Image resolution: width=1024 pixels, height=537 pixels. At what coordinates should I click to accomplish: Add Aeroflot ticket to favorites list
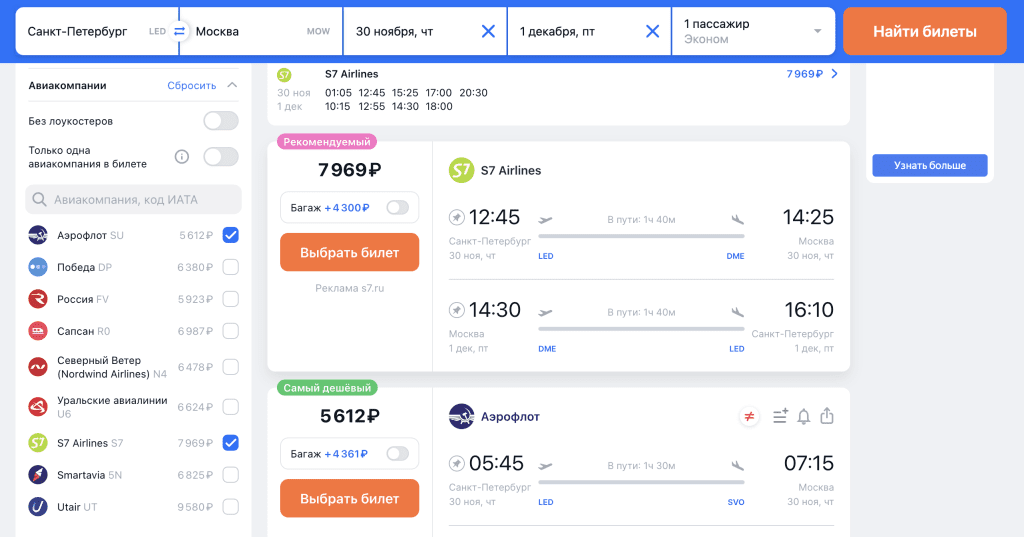coord(780,416)
